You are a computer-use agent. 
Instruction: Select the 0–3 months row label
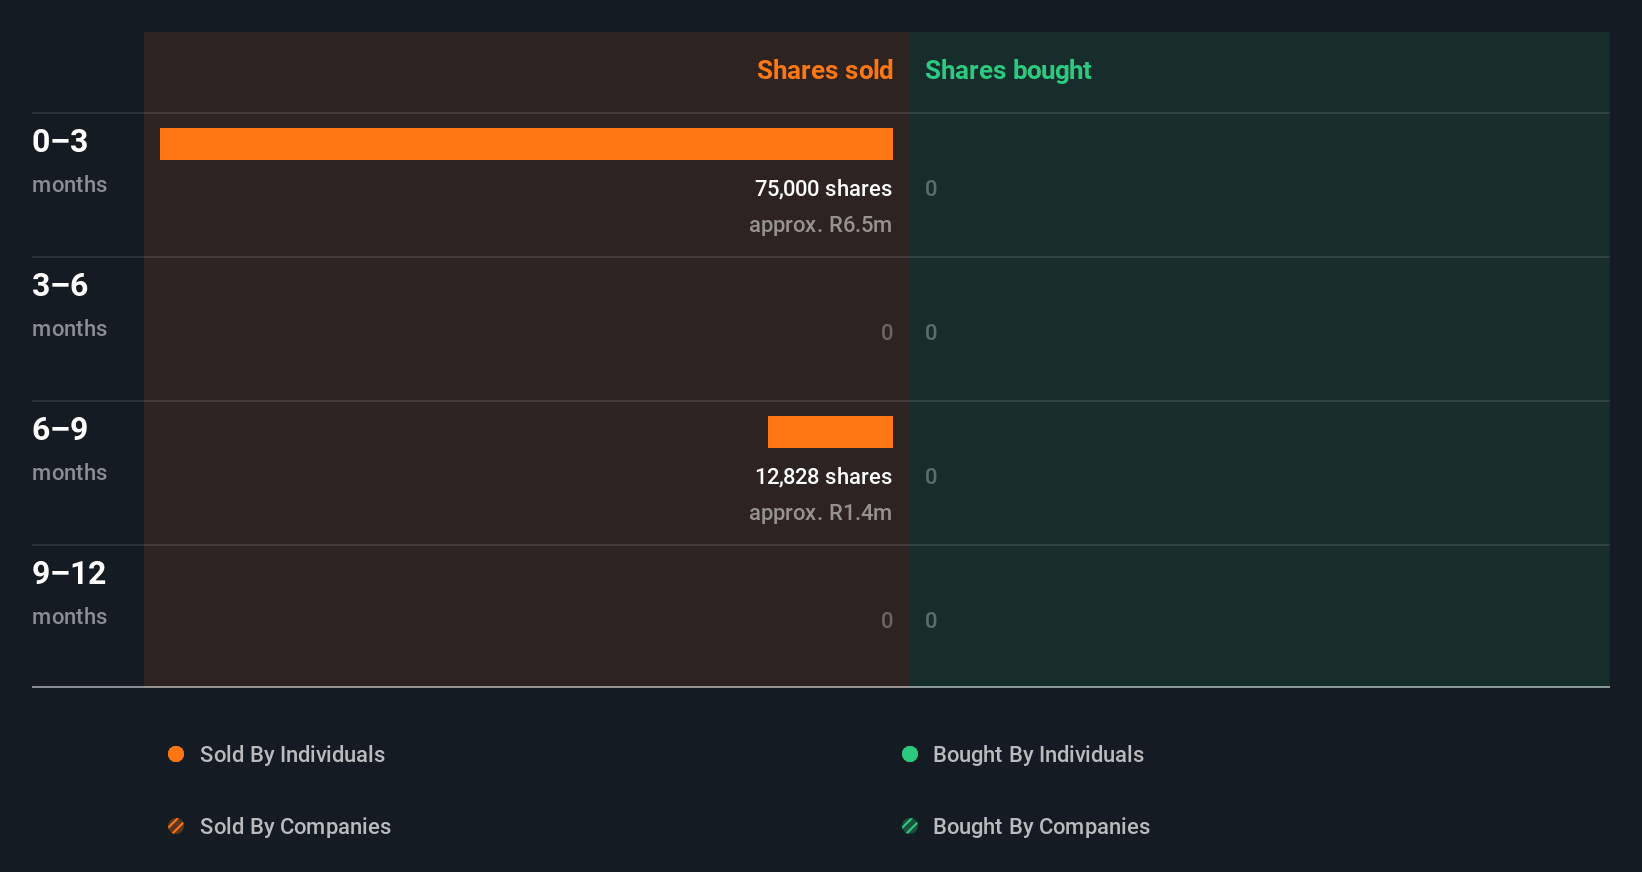[x=68, y=160]
